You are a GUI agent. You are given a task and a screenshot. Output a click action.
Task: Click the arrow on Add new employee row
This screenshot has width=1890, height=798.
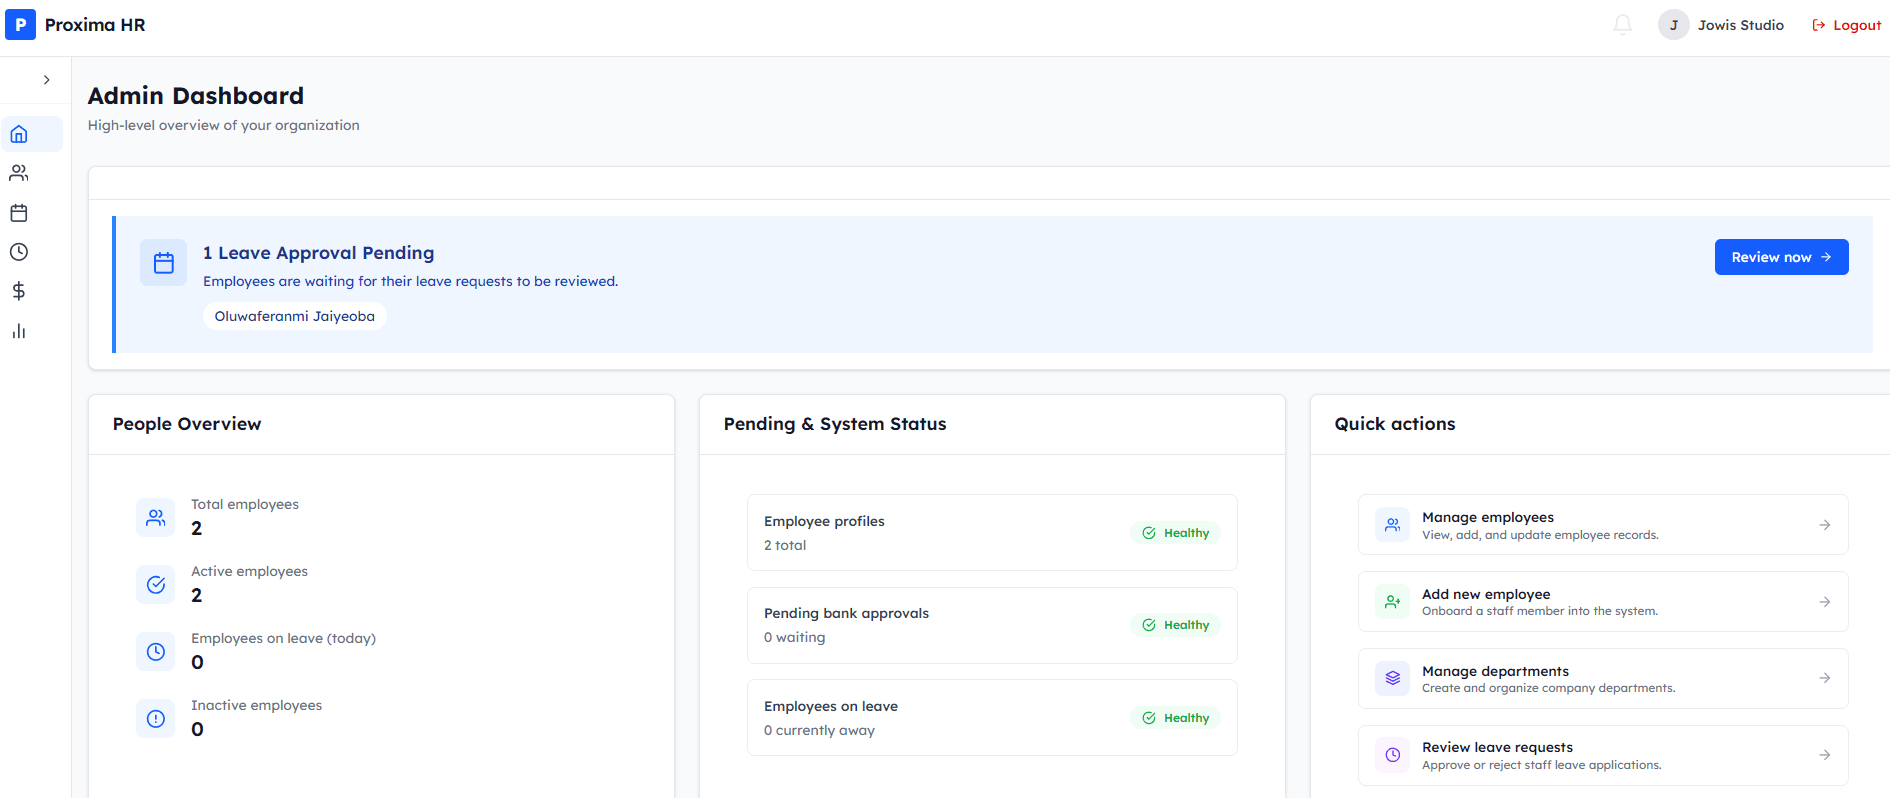tap(1825, 602)
